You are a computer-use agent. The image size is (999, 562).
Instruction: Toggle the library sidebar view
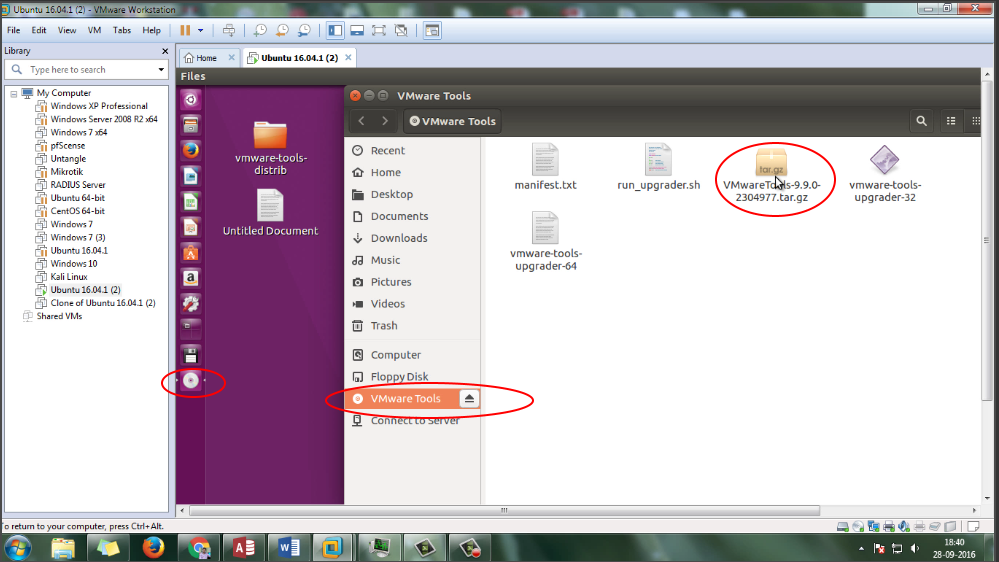335,30
